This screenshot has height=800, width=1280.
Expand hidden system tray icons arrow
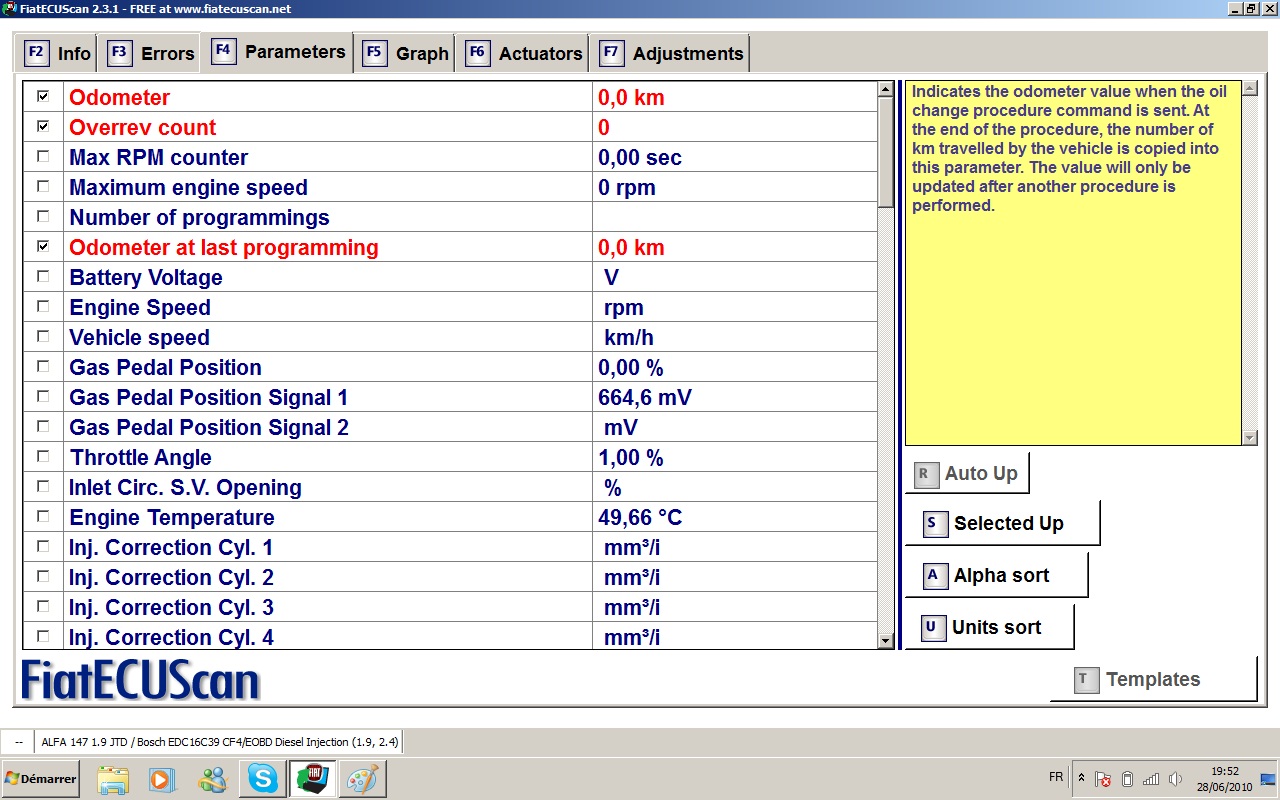1080,778
